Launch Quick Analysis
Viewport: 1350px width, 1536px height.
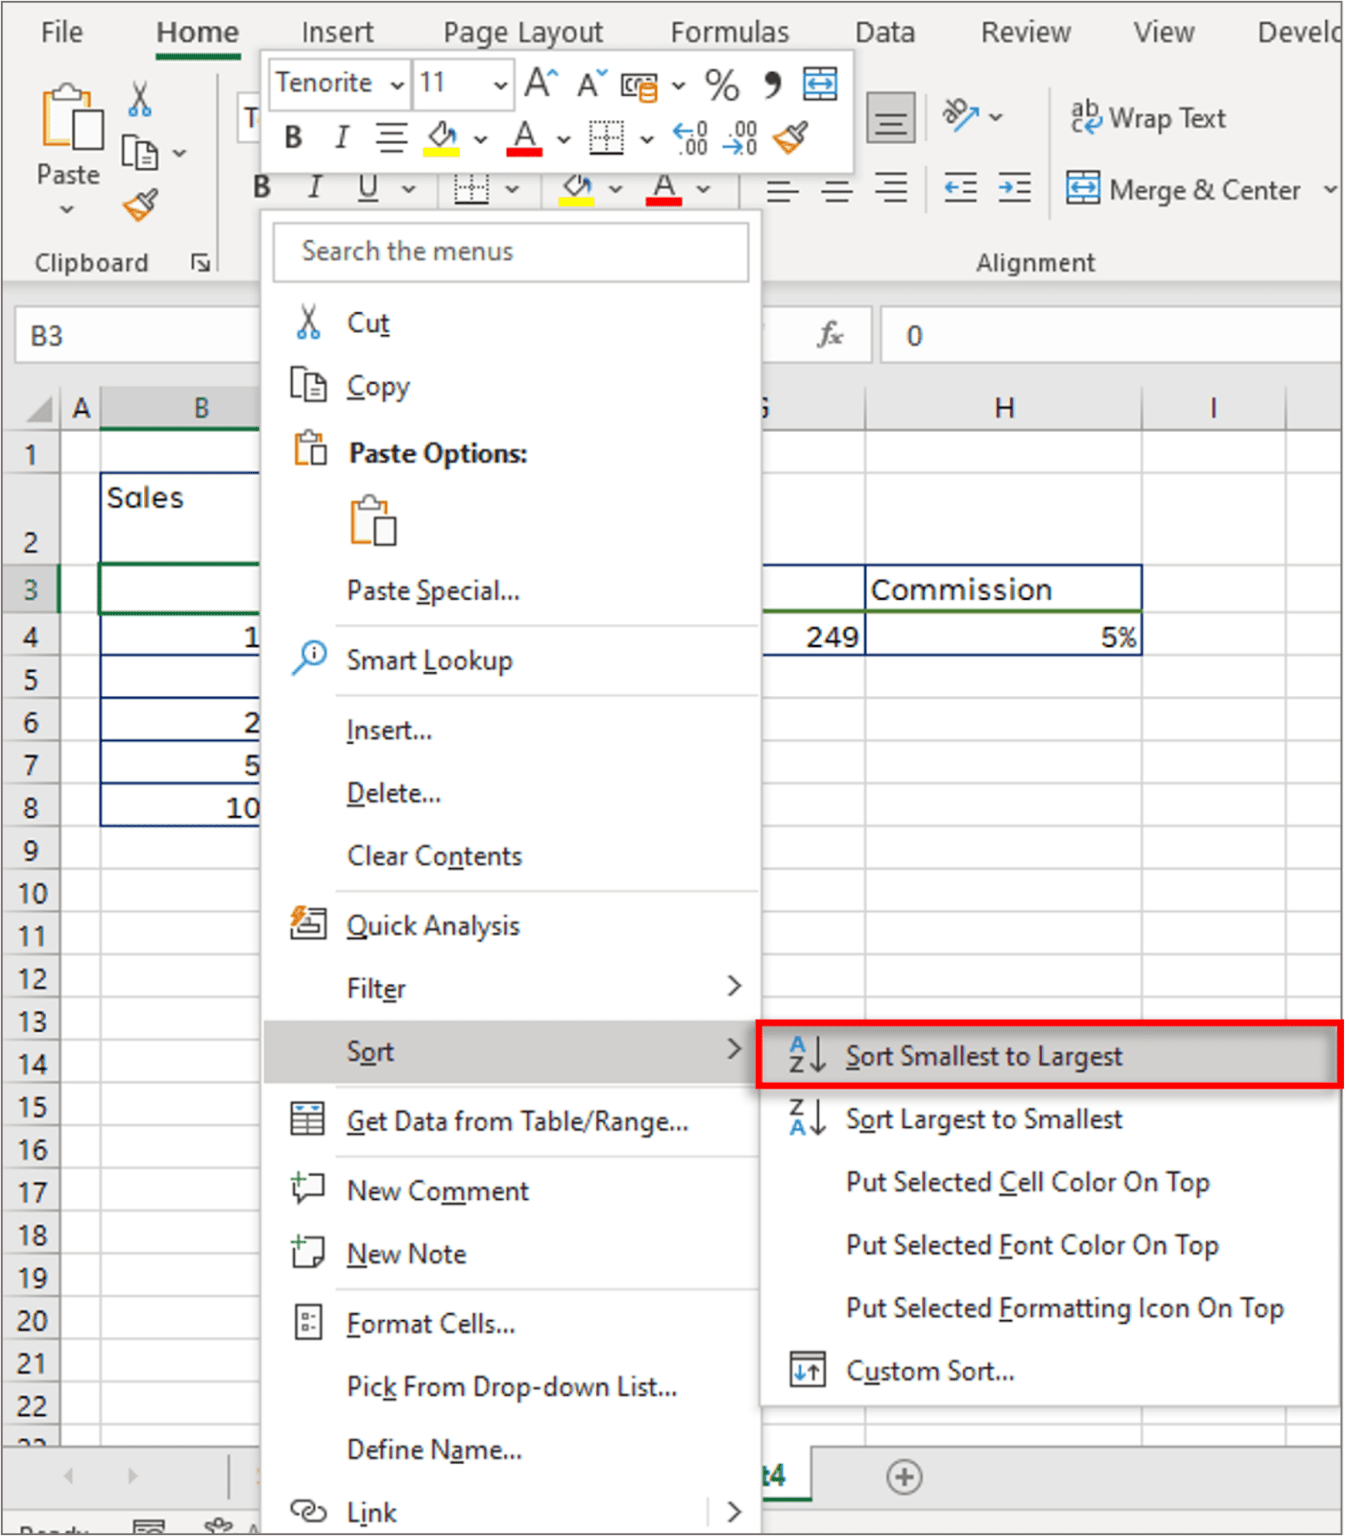(433, 924)
